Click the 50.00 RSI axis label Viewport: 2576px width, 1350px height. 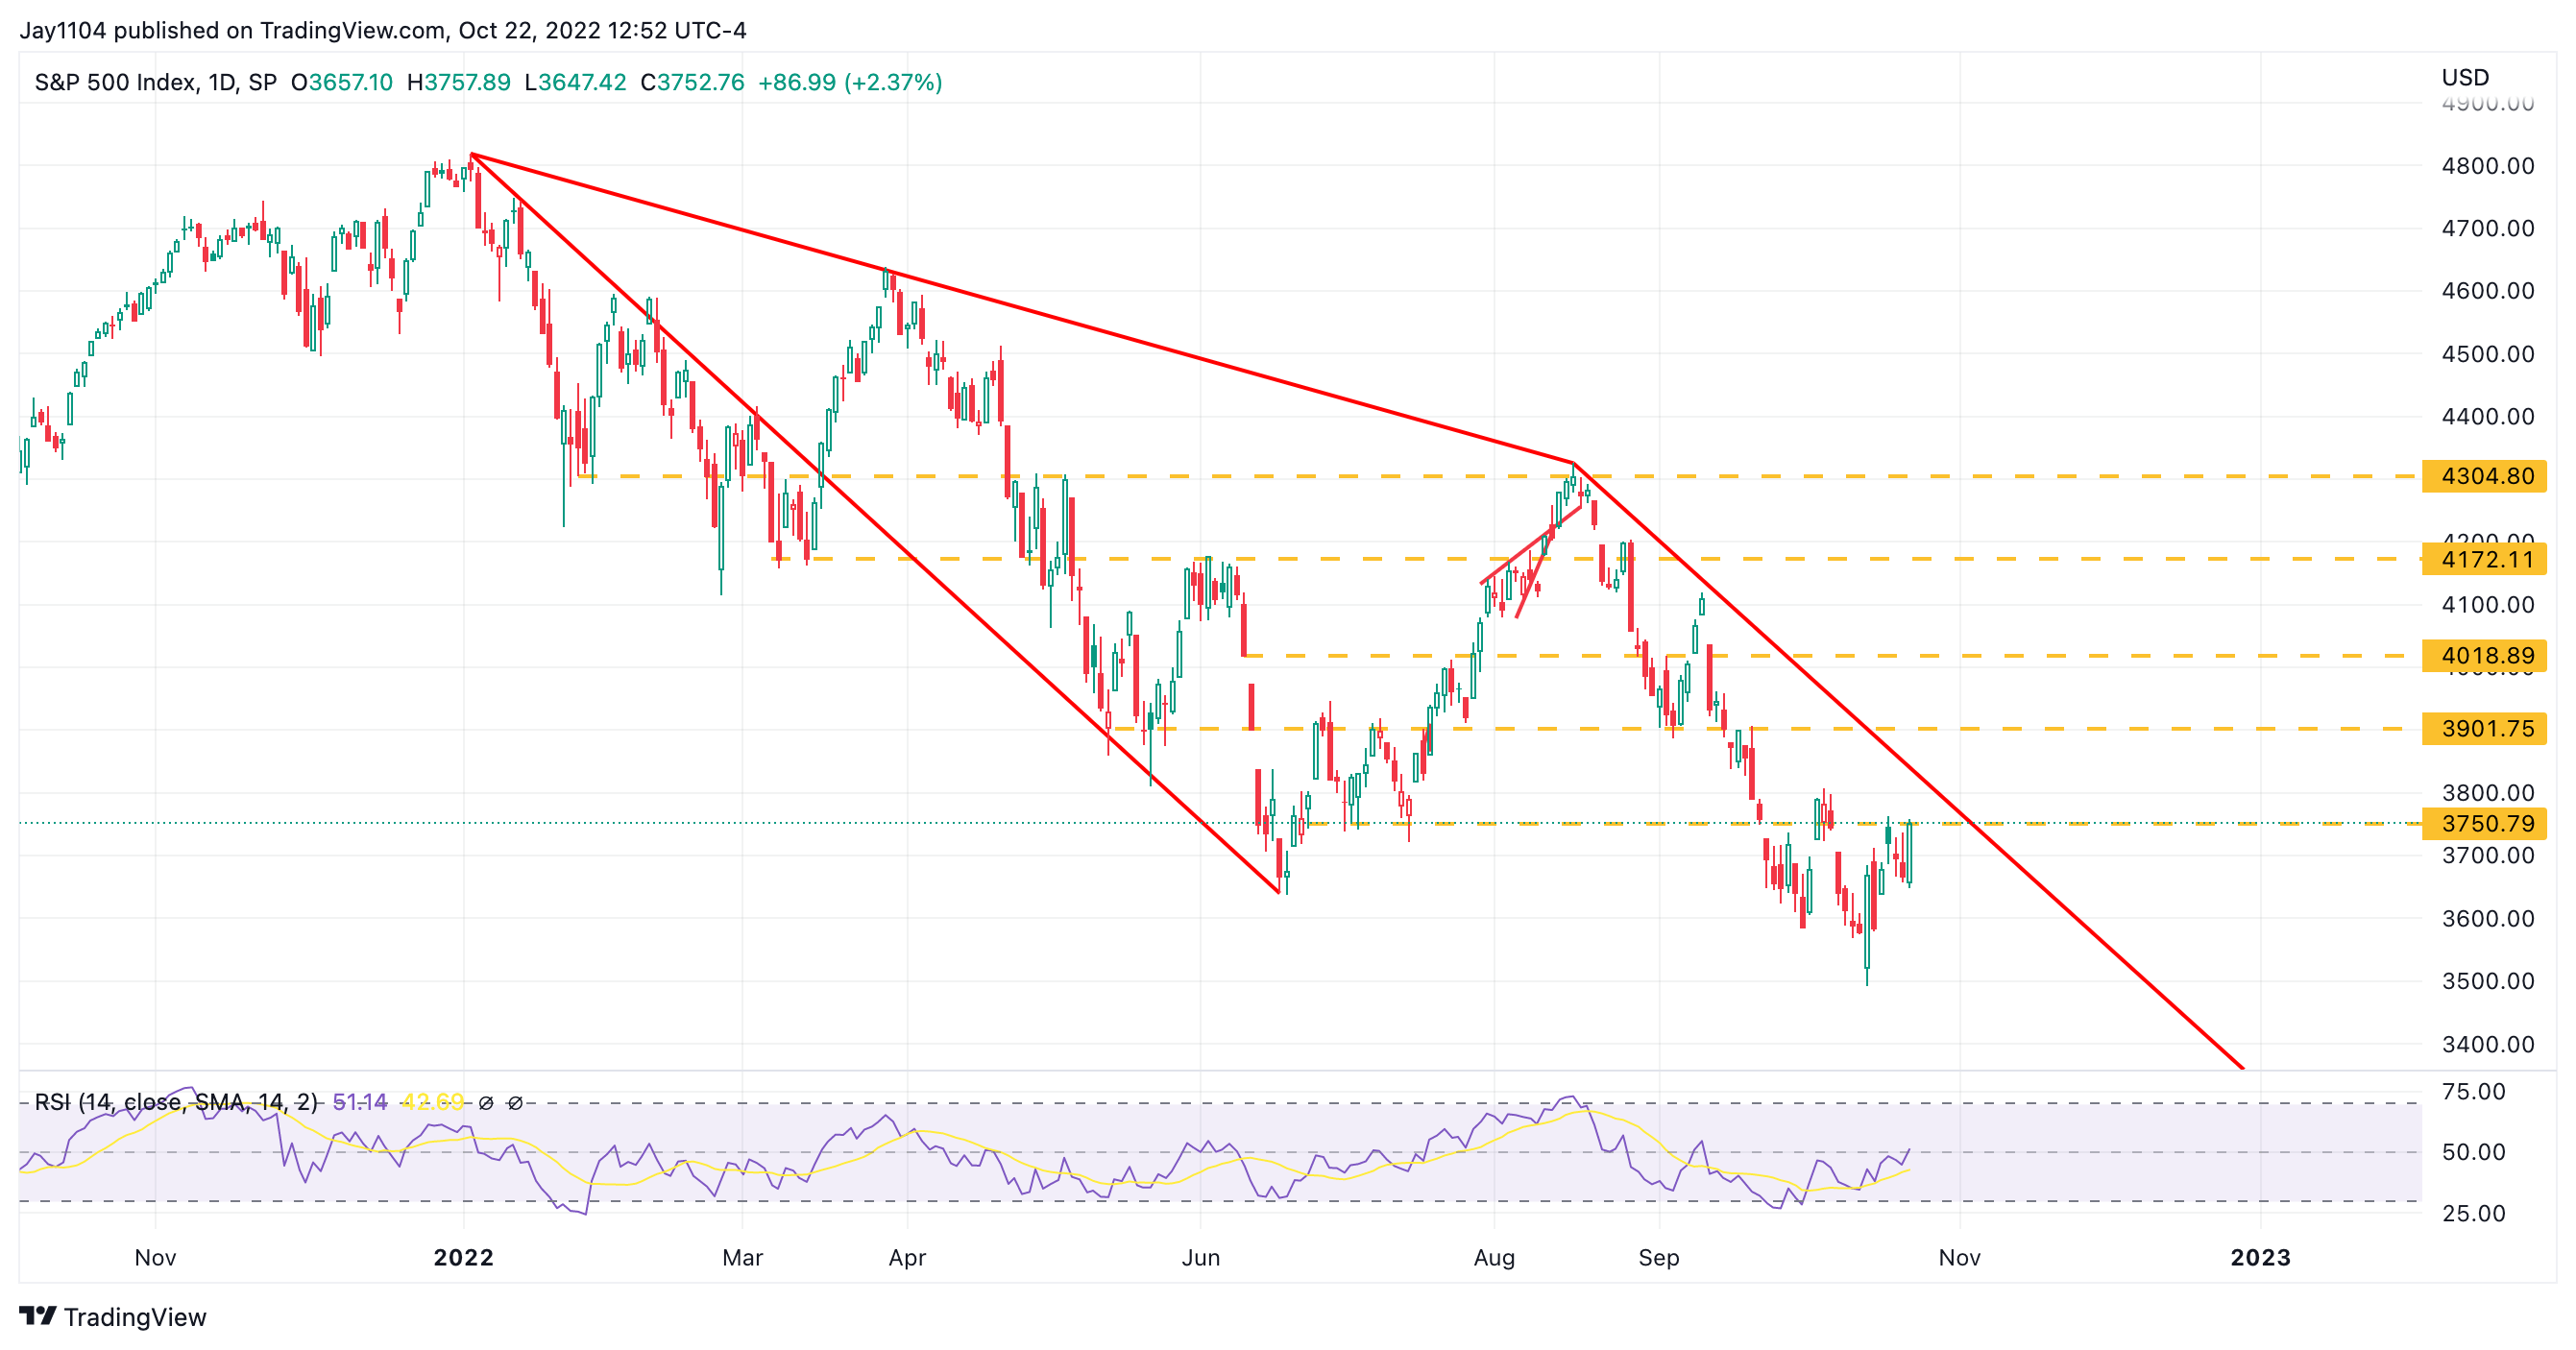coord(2473,1152)
